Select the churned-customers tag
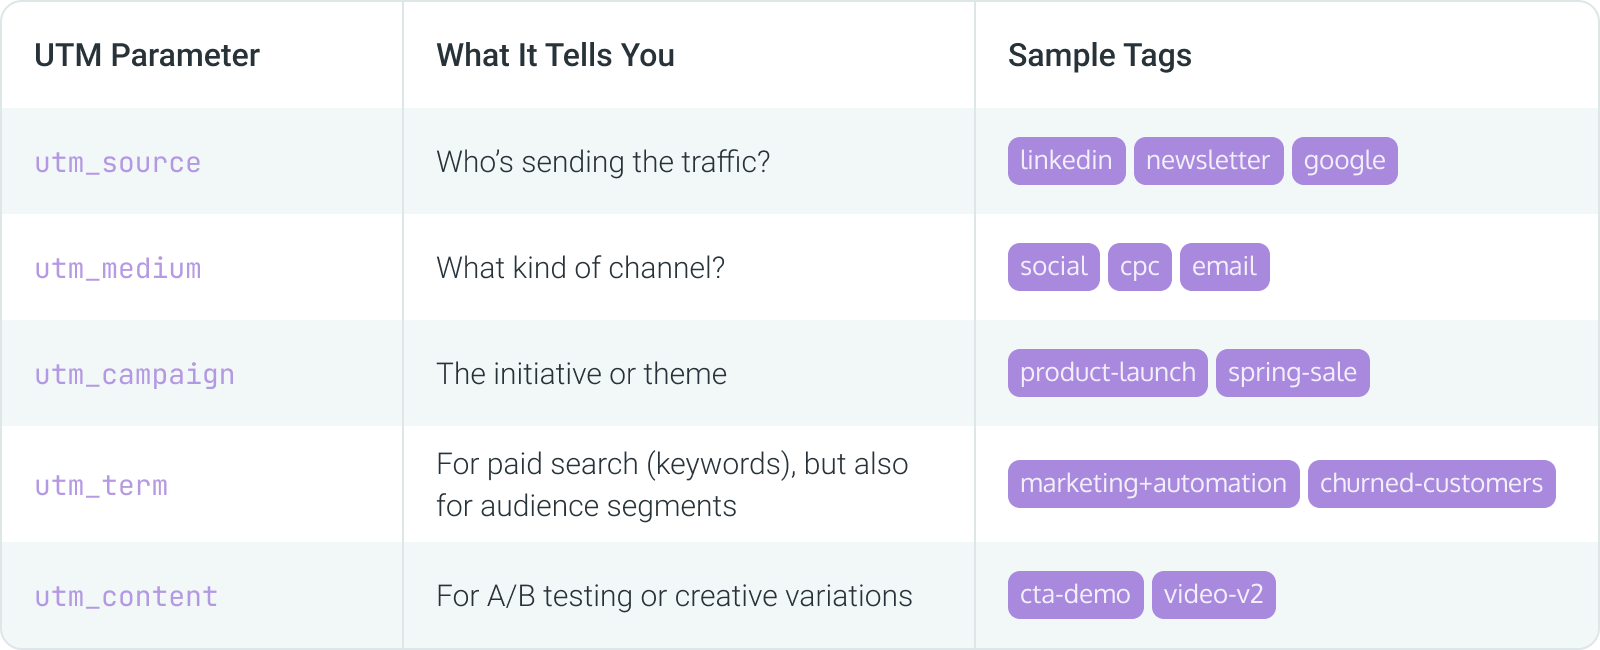1600x650 pixels. coord(1431,484)
